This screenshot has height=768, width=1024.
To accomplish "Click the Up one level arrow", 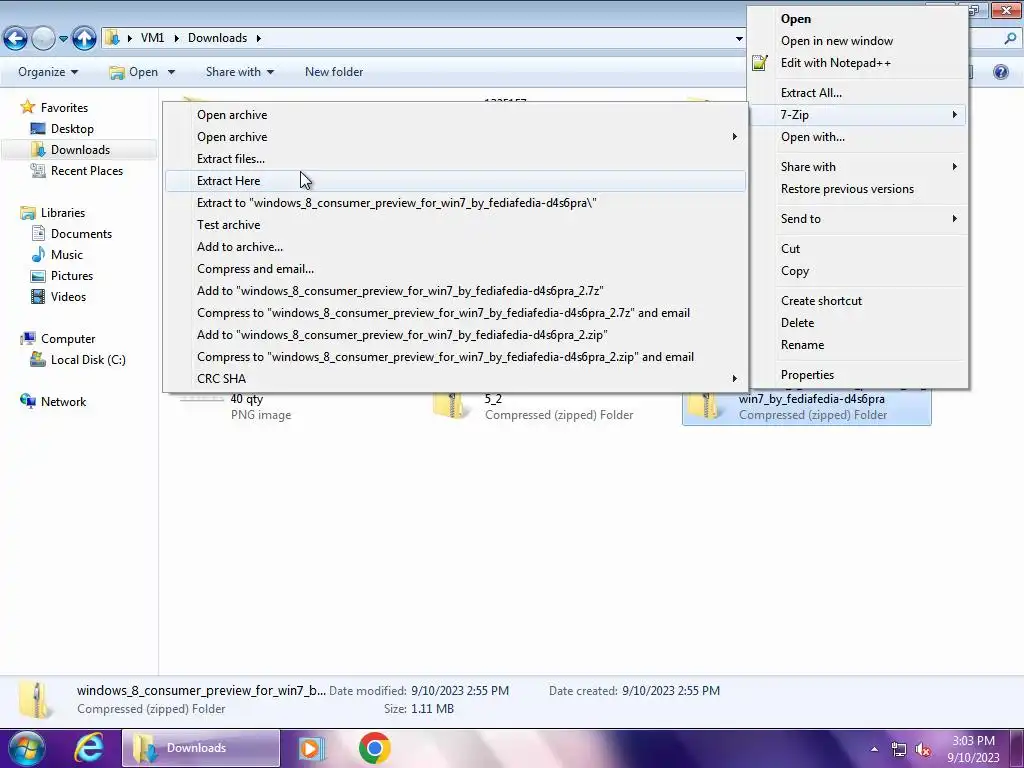I will pos(84,39).
